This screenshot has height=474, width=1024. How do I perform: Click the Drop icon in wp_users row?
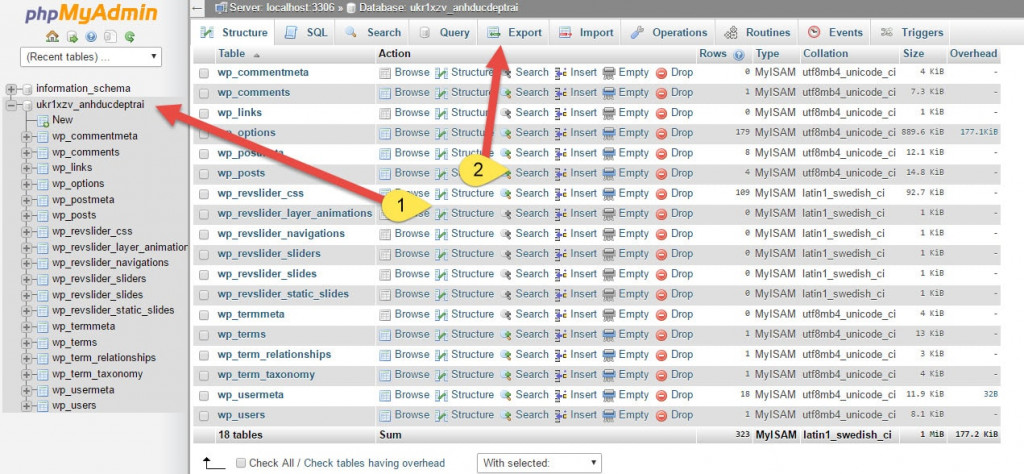661,416
